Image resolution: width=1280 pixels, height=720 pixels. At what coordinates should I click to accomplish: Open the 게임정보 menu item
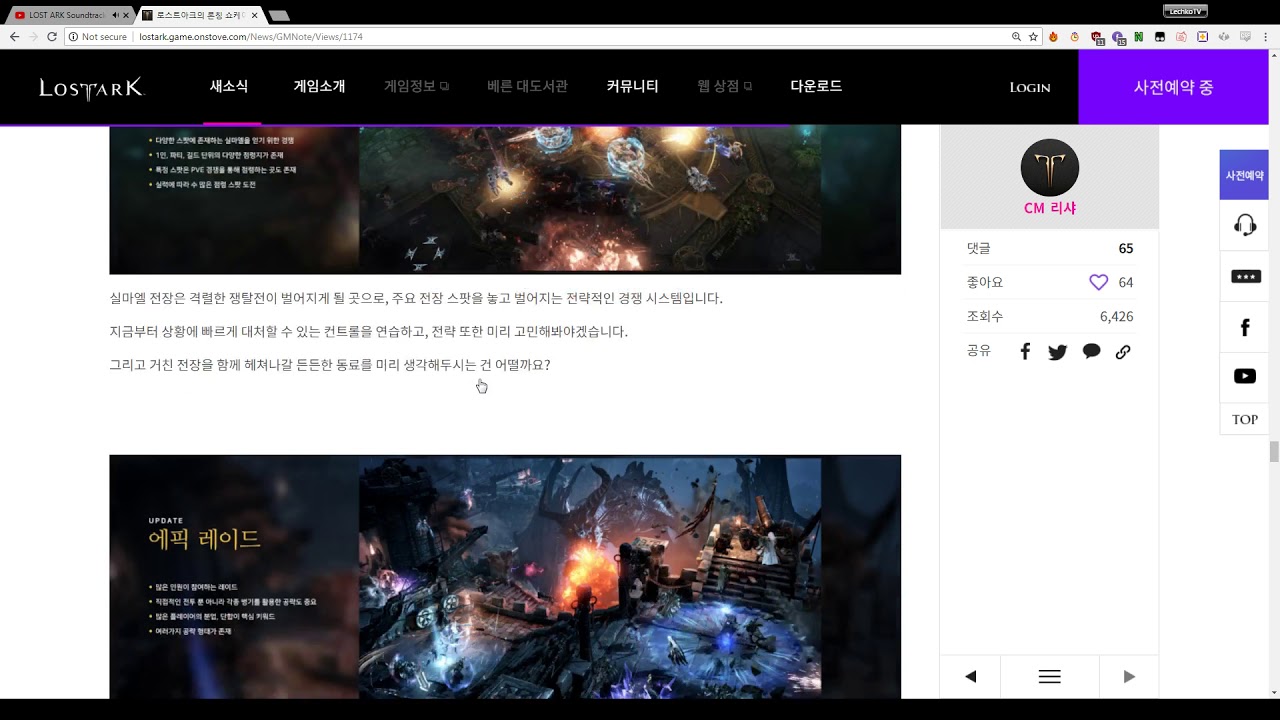point(416,86)
